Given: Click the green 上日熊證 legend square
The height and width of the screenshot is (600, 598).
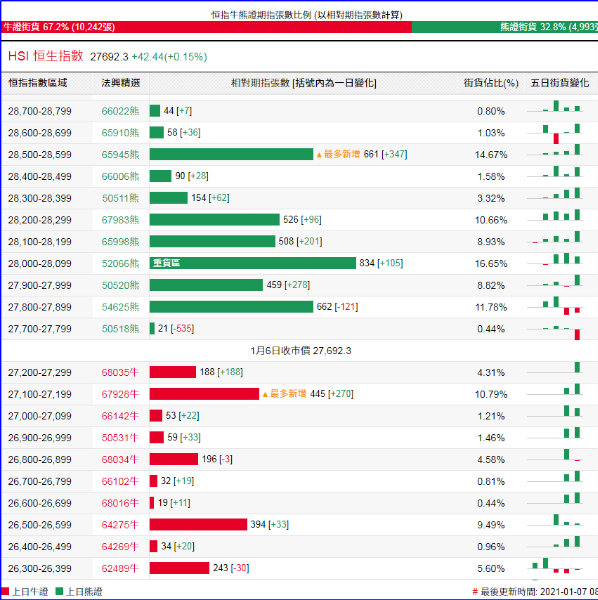Looking at the screenshot, I should coord(59,592).
